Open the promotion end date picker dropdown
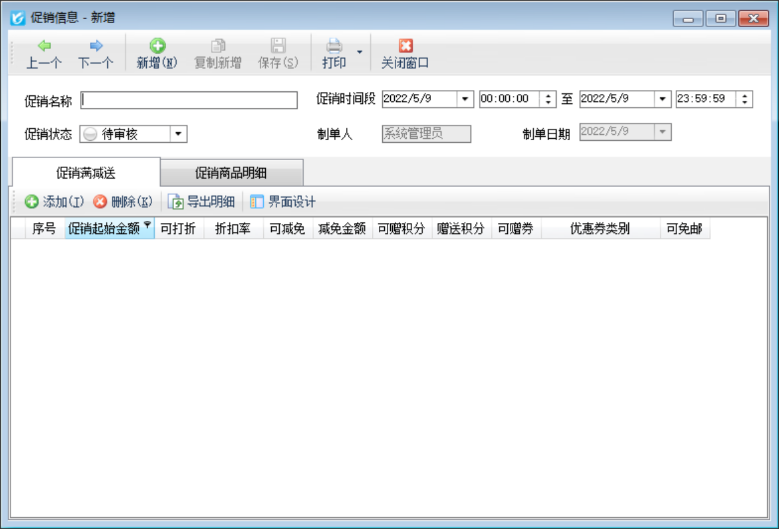Image resolution: width=779 pixels, height=529 pixels. point(662,99)
